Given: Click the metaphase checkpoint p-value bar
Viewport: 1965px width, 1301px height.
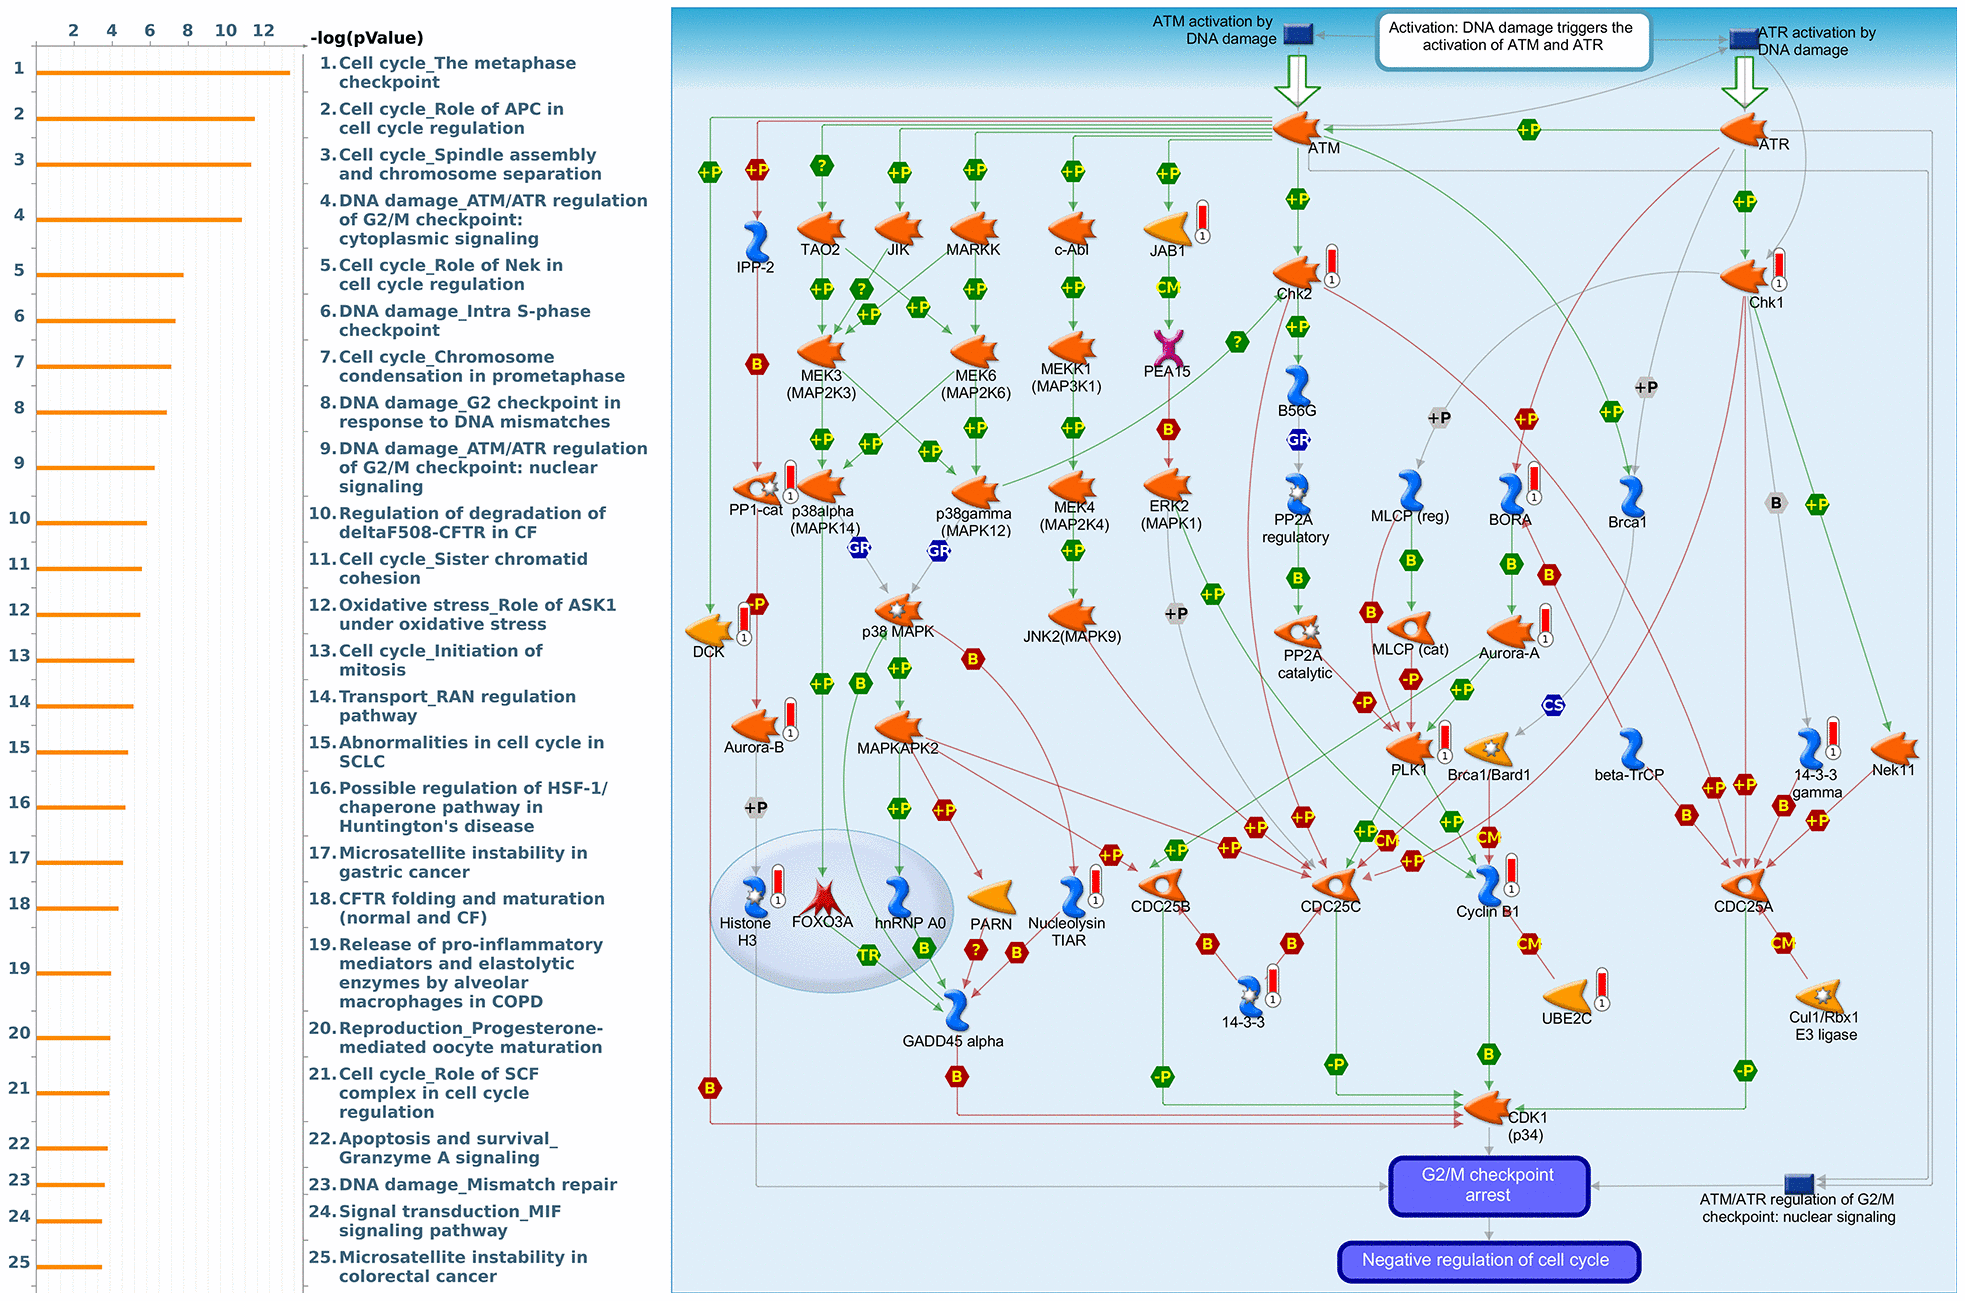Looking at the screenshot, I should pyautogui.click(x=163, y=72).
